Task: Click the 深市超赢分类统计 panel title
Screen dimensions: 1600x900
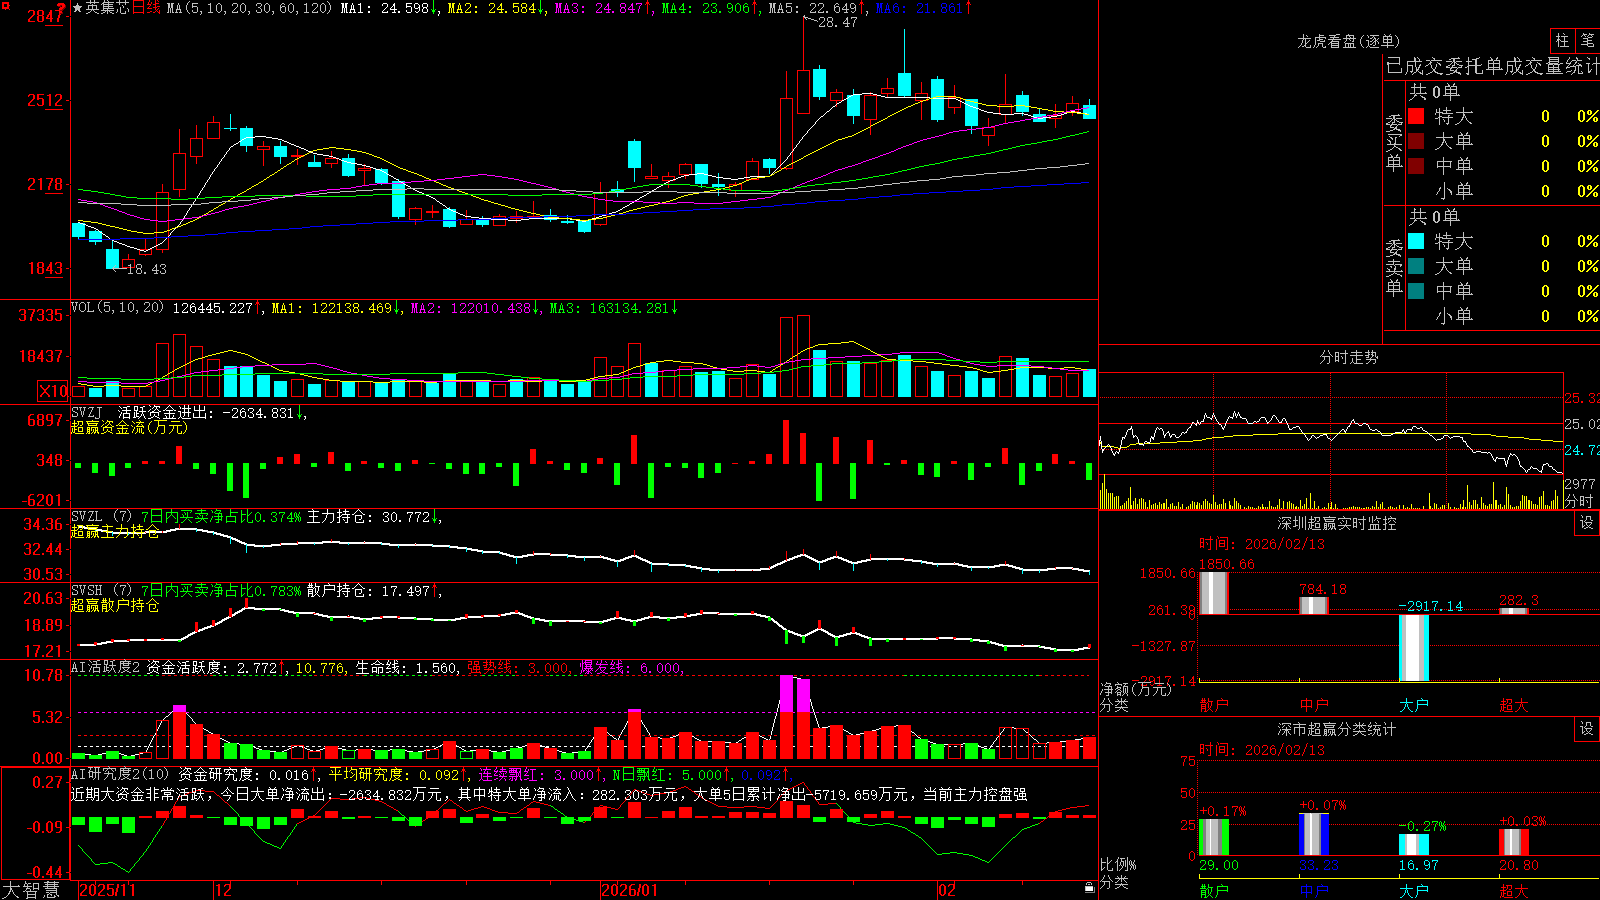Action: click(1336, 729)
